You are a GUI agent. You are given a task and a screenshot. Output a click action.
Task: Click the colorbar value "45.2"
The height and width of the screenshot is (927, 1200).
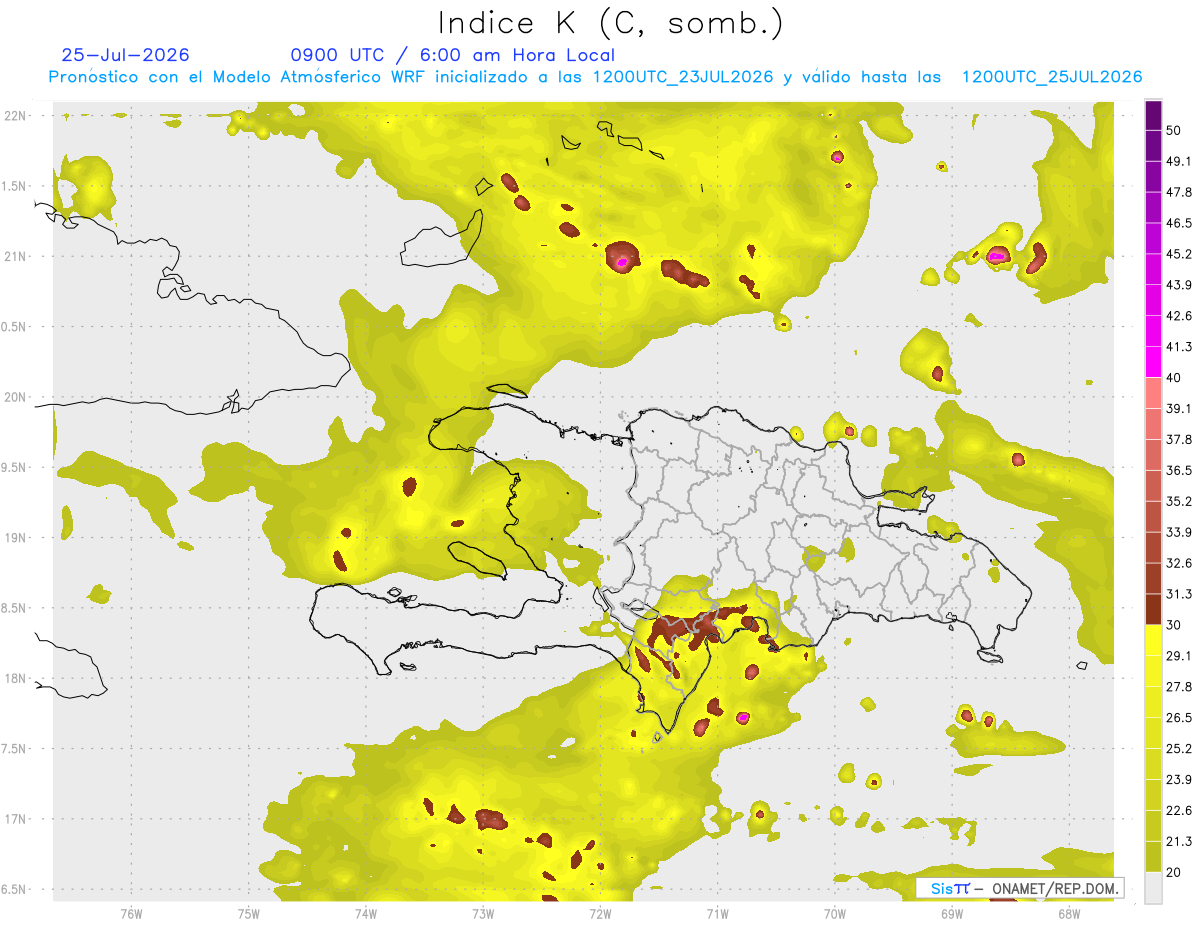pyautogui.click(x=1179, y=254)
